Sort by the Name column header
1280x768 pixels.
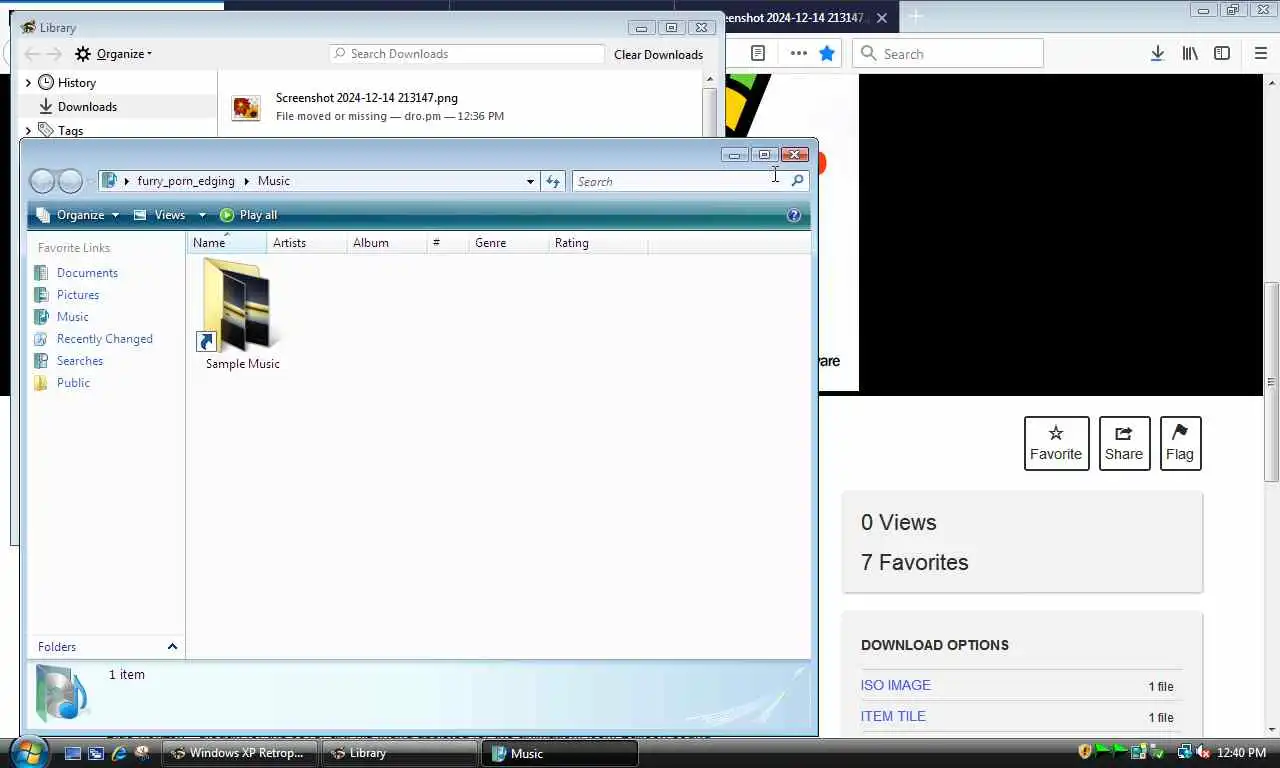tap(226, 243)
